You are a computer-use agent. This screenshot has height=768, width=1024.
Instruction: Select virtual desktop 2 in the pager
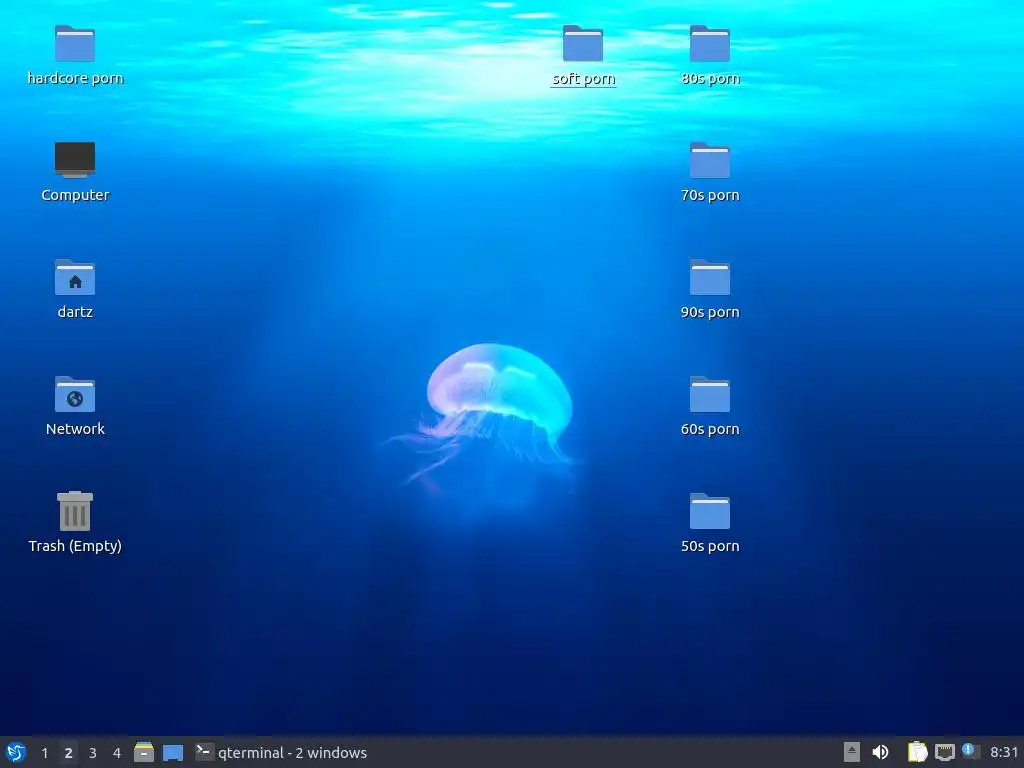pos(69,753)
